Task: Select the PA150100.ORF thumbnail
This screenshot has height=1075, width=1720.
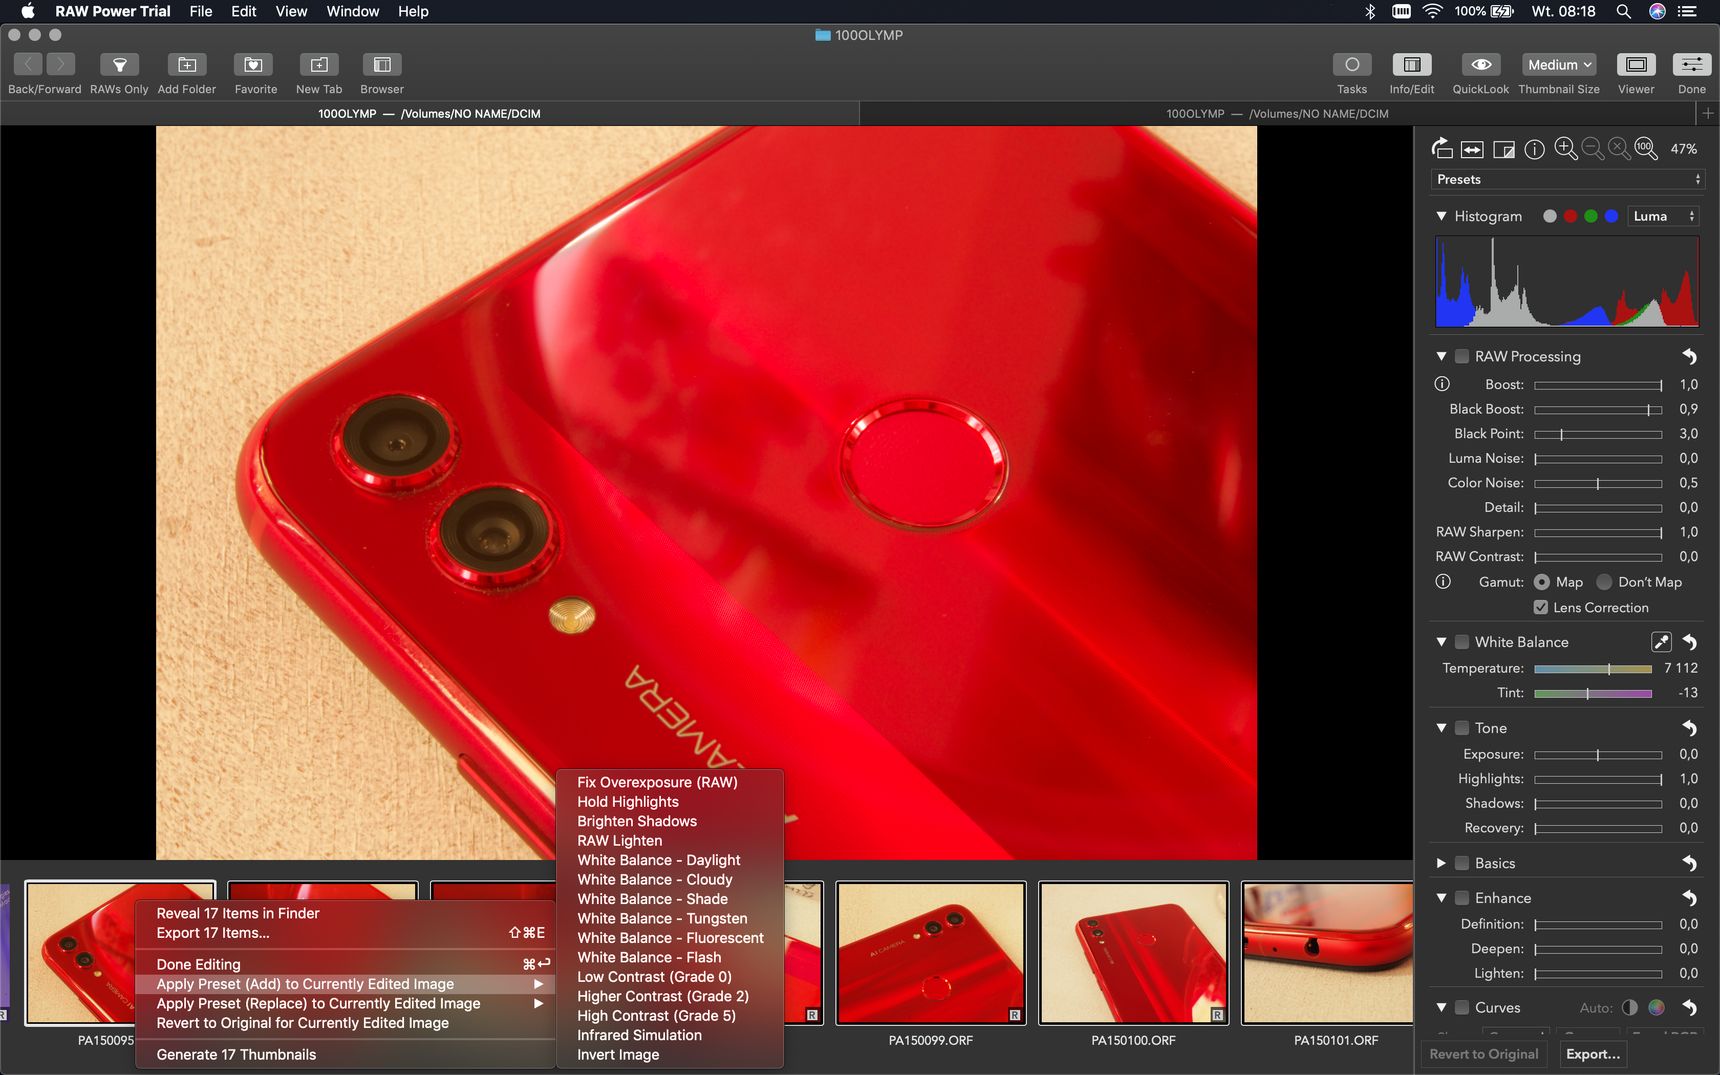Action: (x=1133, y=953)
